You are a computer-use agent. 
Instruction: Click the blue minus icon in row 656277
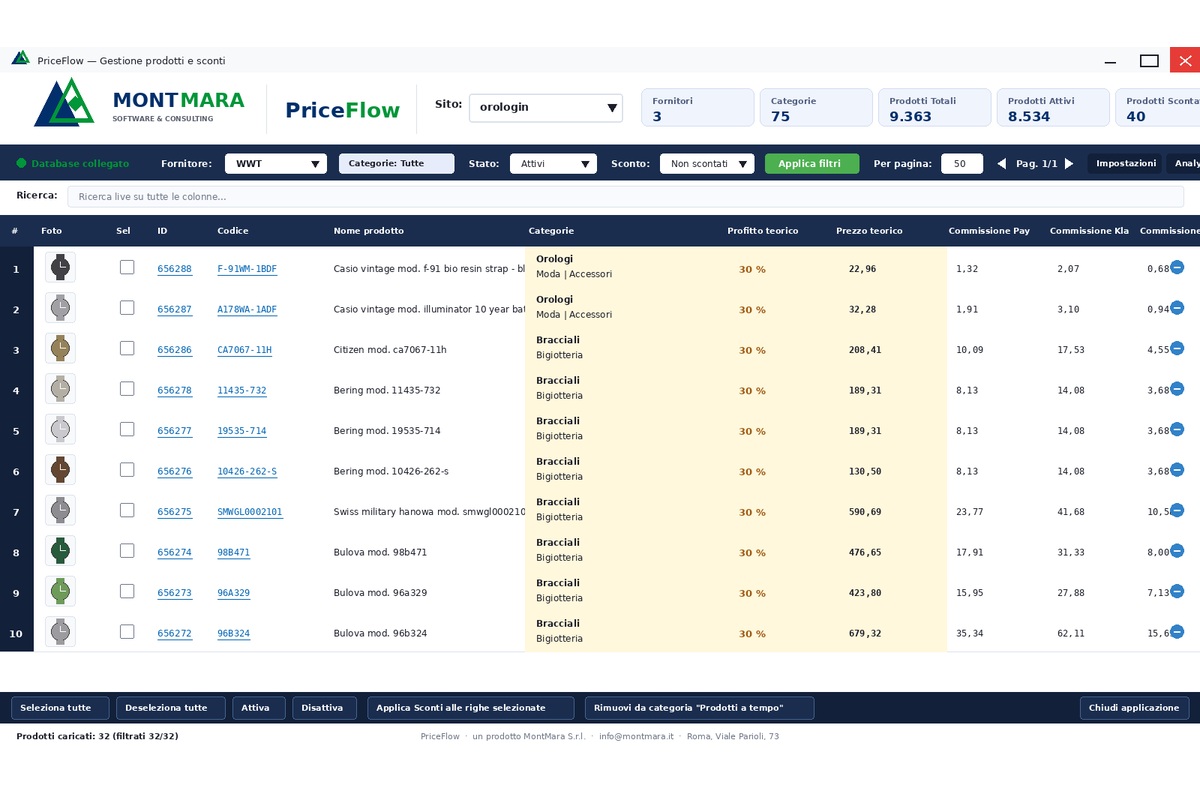[x=1177, y=429]
